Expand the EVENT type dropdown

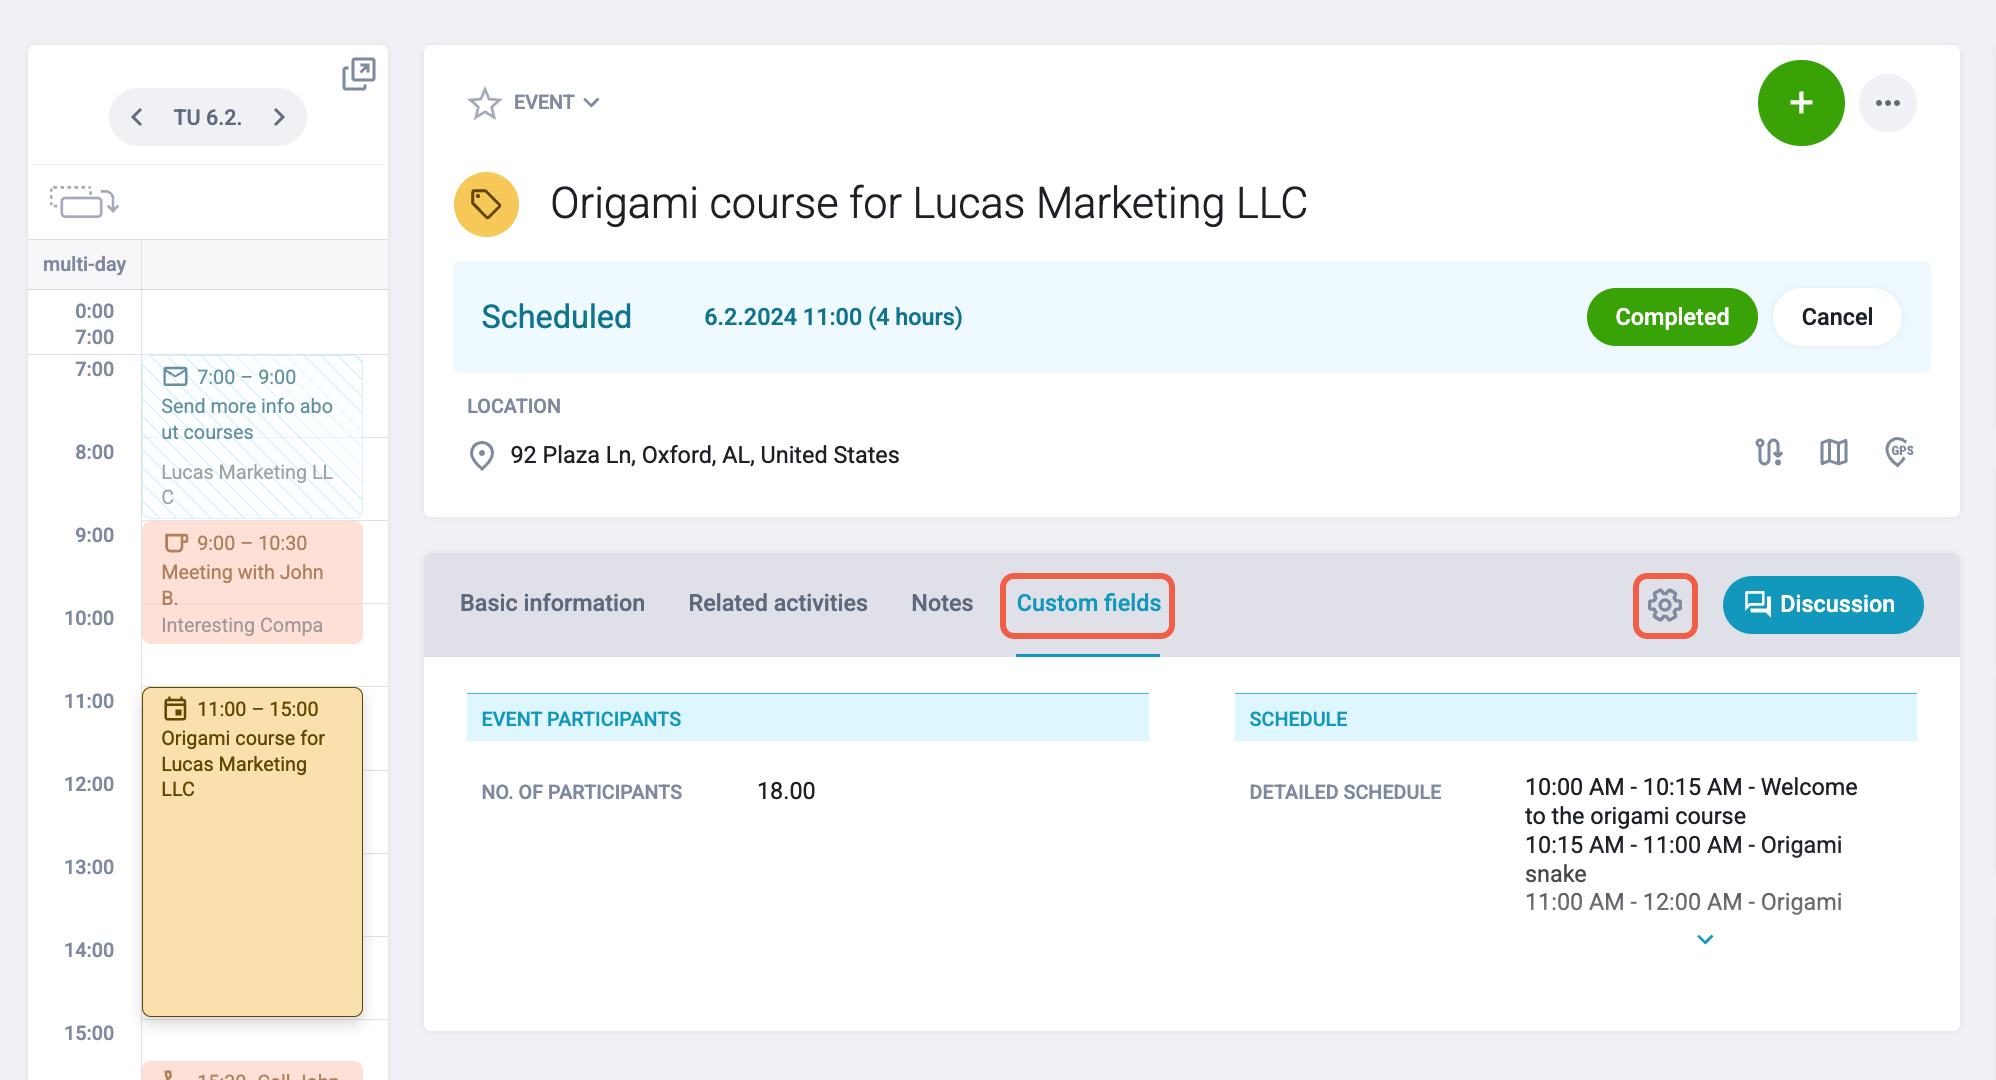pyautogui.click(x=557, y=102)
